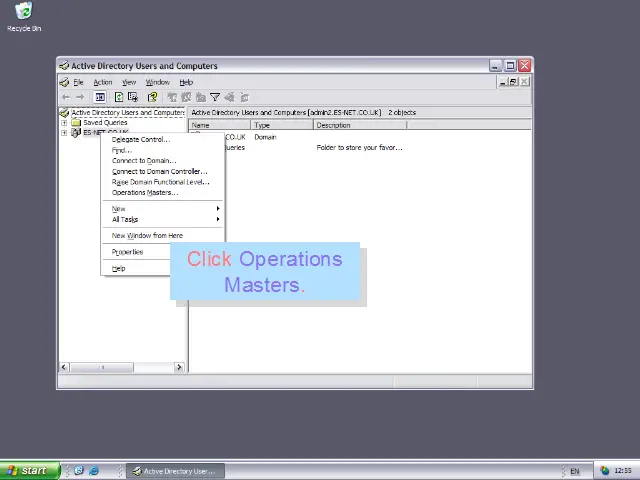The image size is (640, 480).
Task: Click the Domain type cell in list
Action: pos(265,137)
